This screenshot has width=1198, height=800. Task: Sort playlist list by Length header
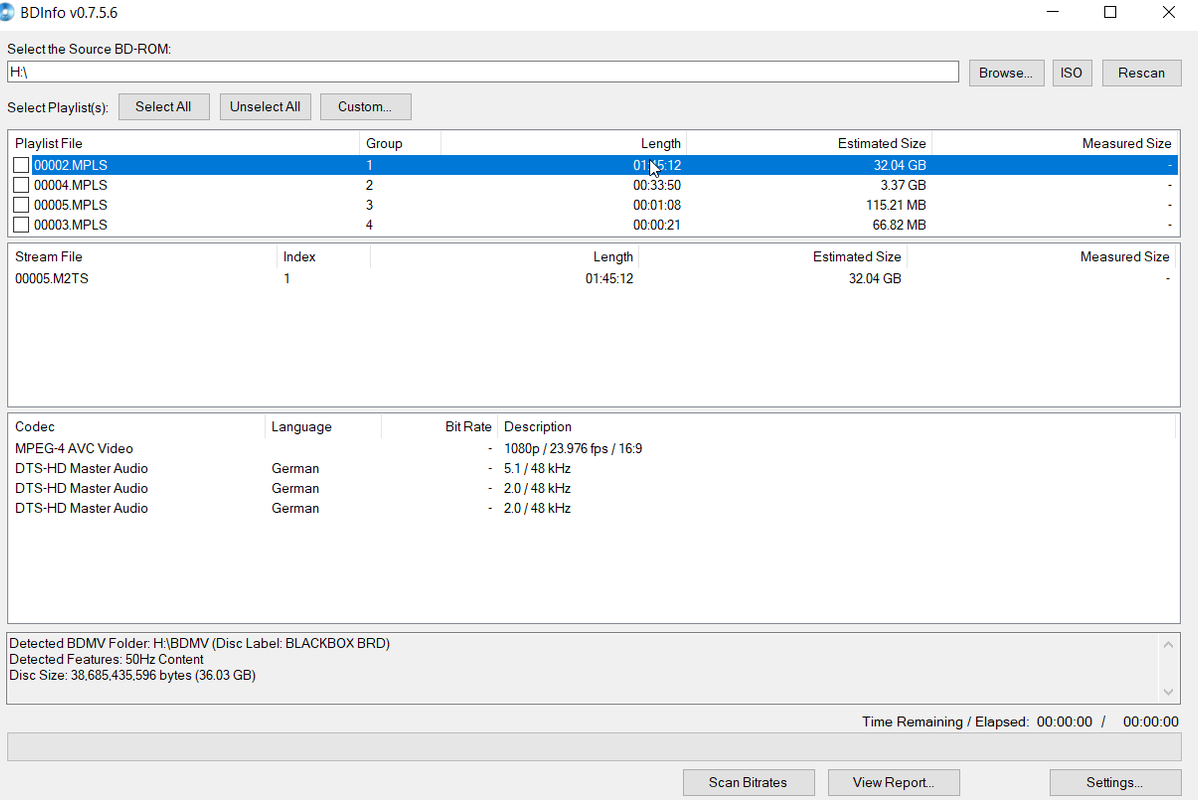(x=563, y=143)
